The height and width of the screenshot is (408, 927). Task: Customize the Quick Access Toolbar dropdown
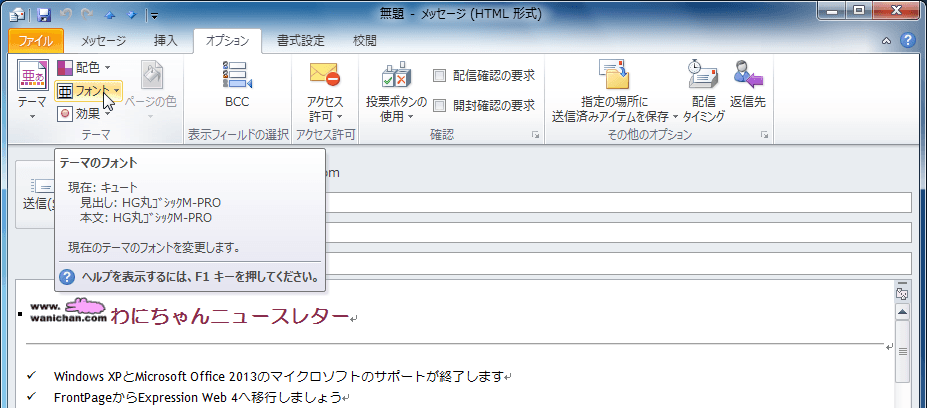pos(153,14)
